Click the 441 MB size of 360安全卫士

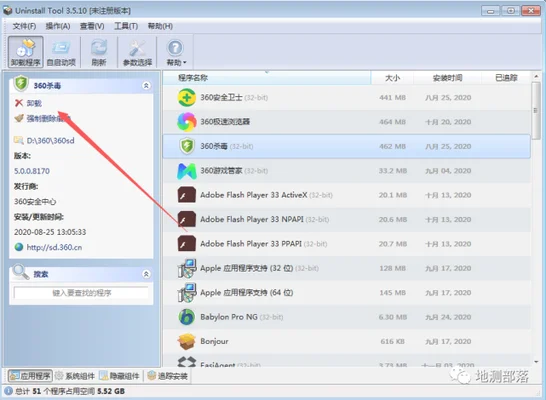392,97
